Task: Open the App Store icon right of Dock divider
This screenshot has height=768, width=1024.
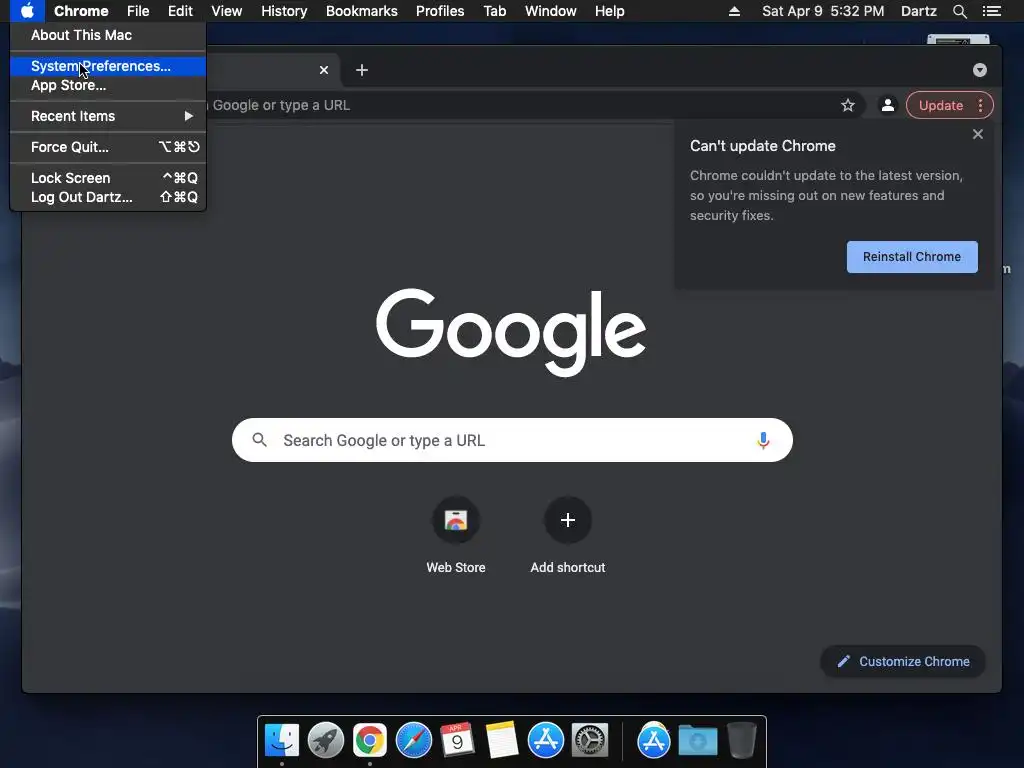Action: 654,741
